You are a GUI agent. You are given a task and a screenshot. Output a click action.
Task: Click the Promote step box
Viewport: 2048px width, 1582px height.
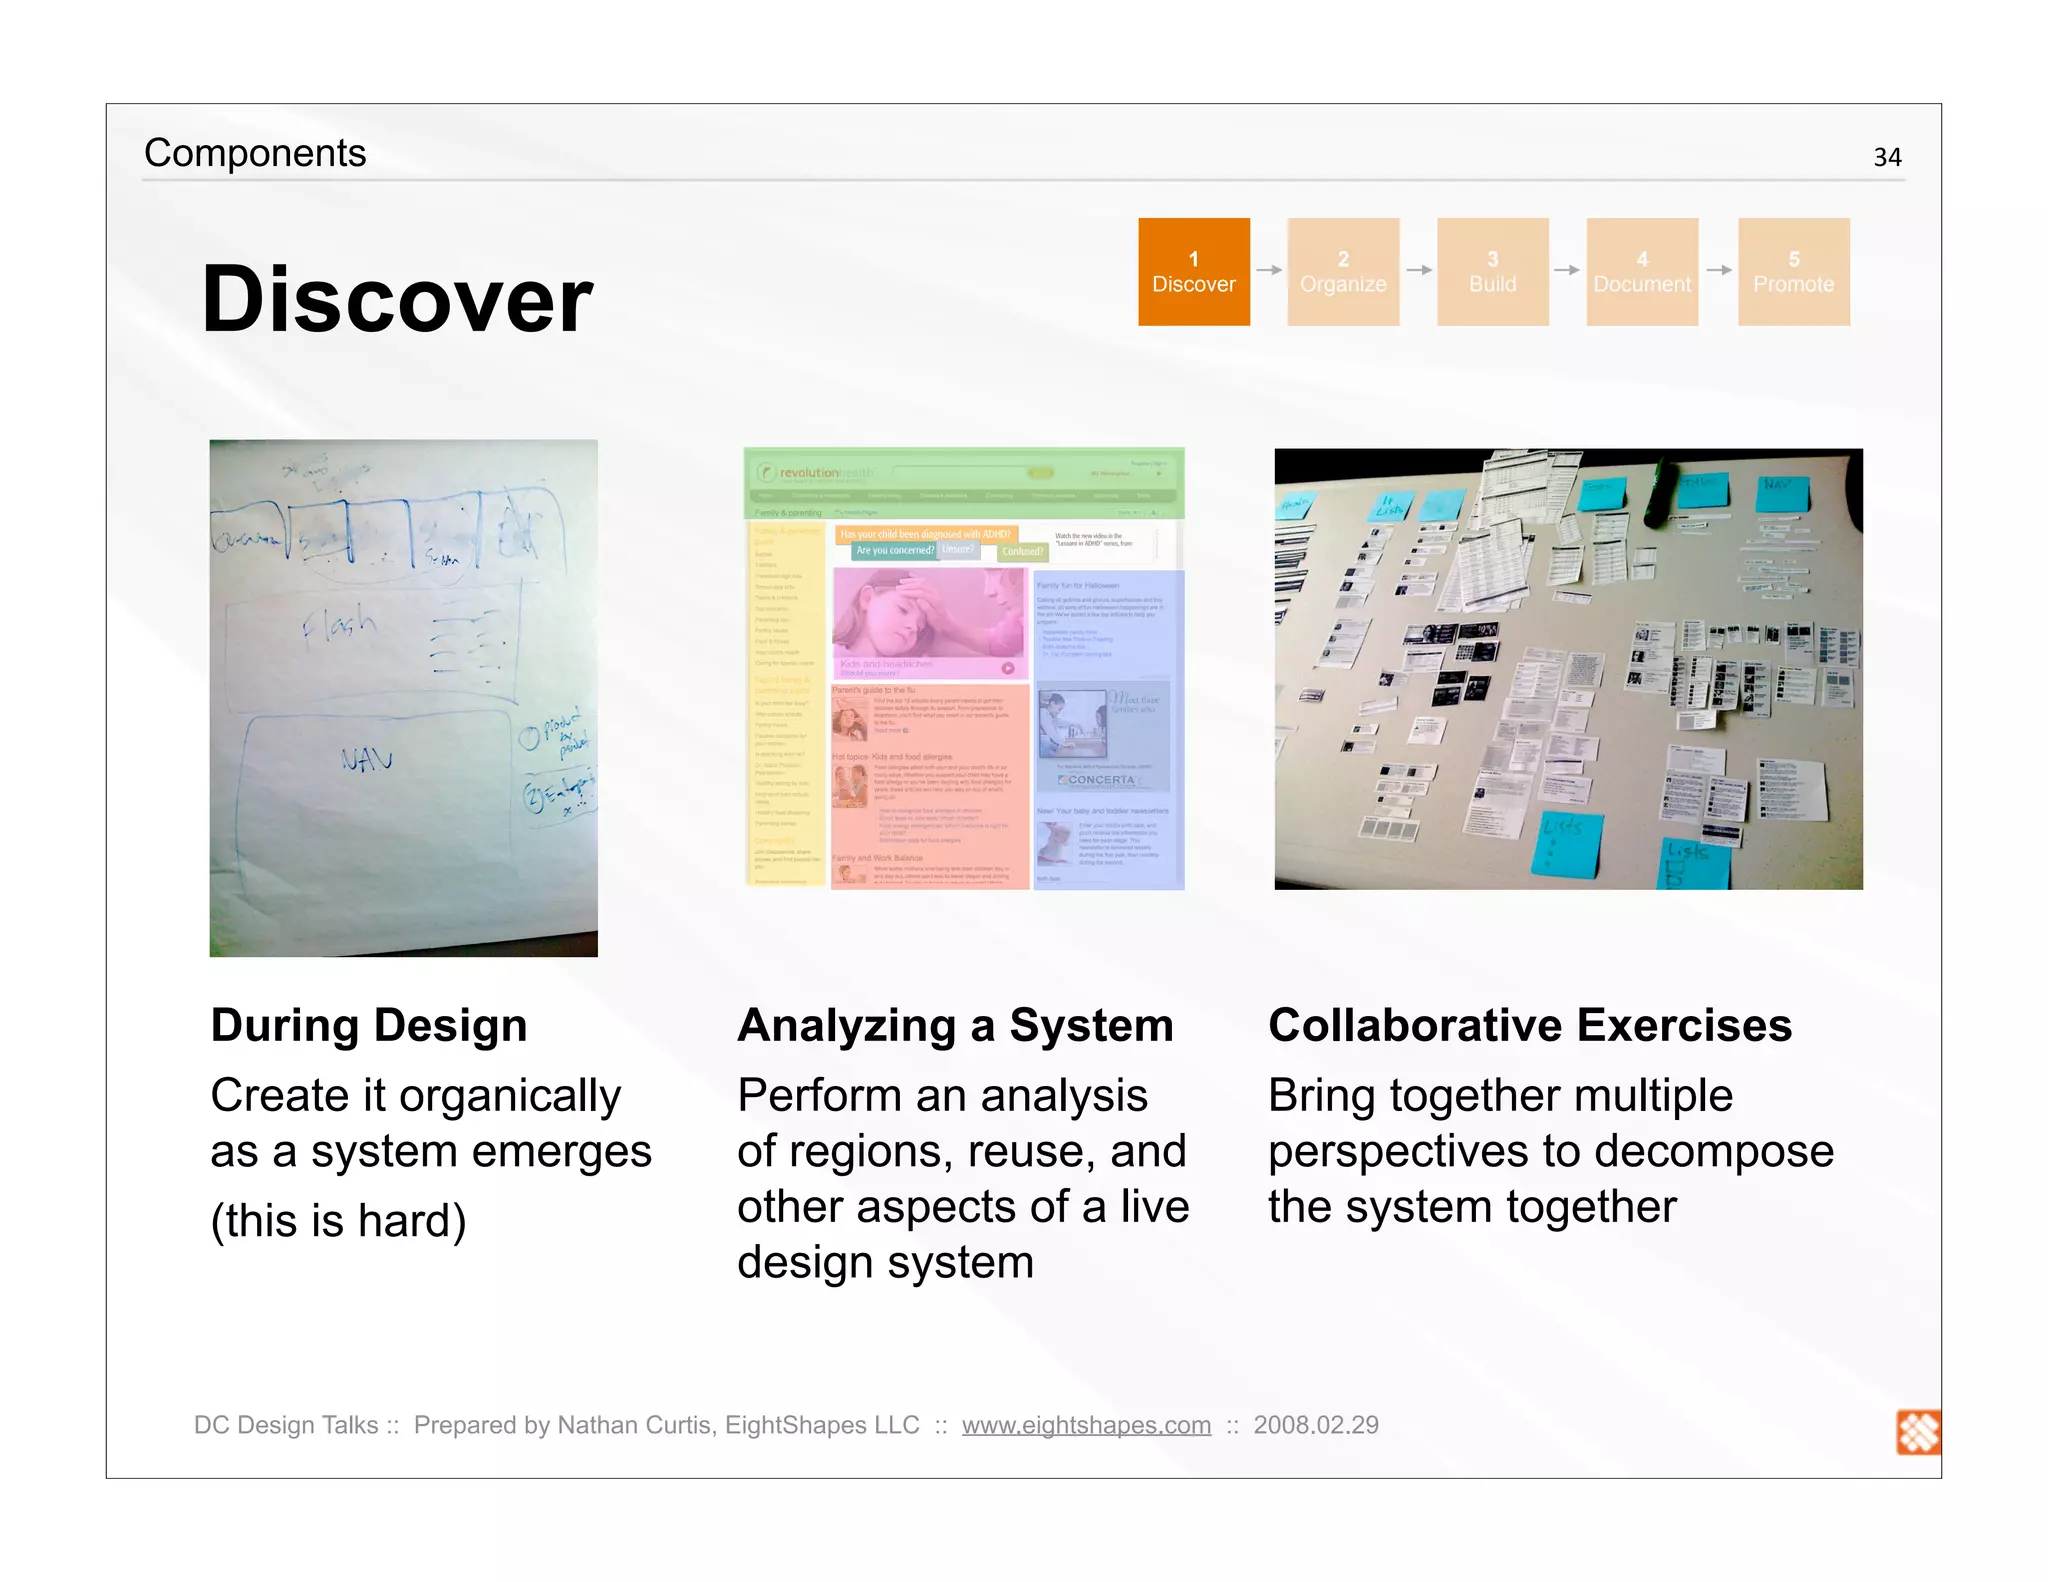(x=1793, y=272)
